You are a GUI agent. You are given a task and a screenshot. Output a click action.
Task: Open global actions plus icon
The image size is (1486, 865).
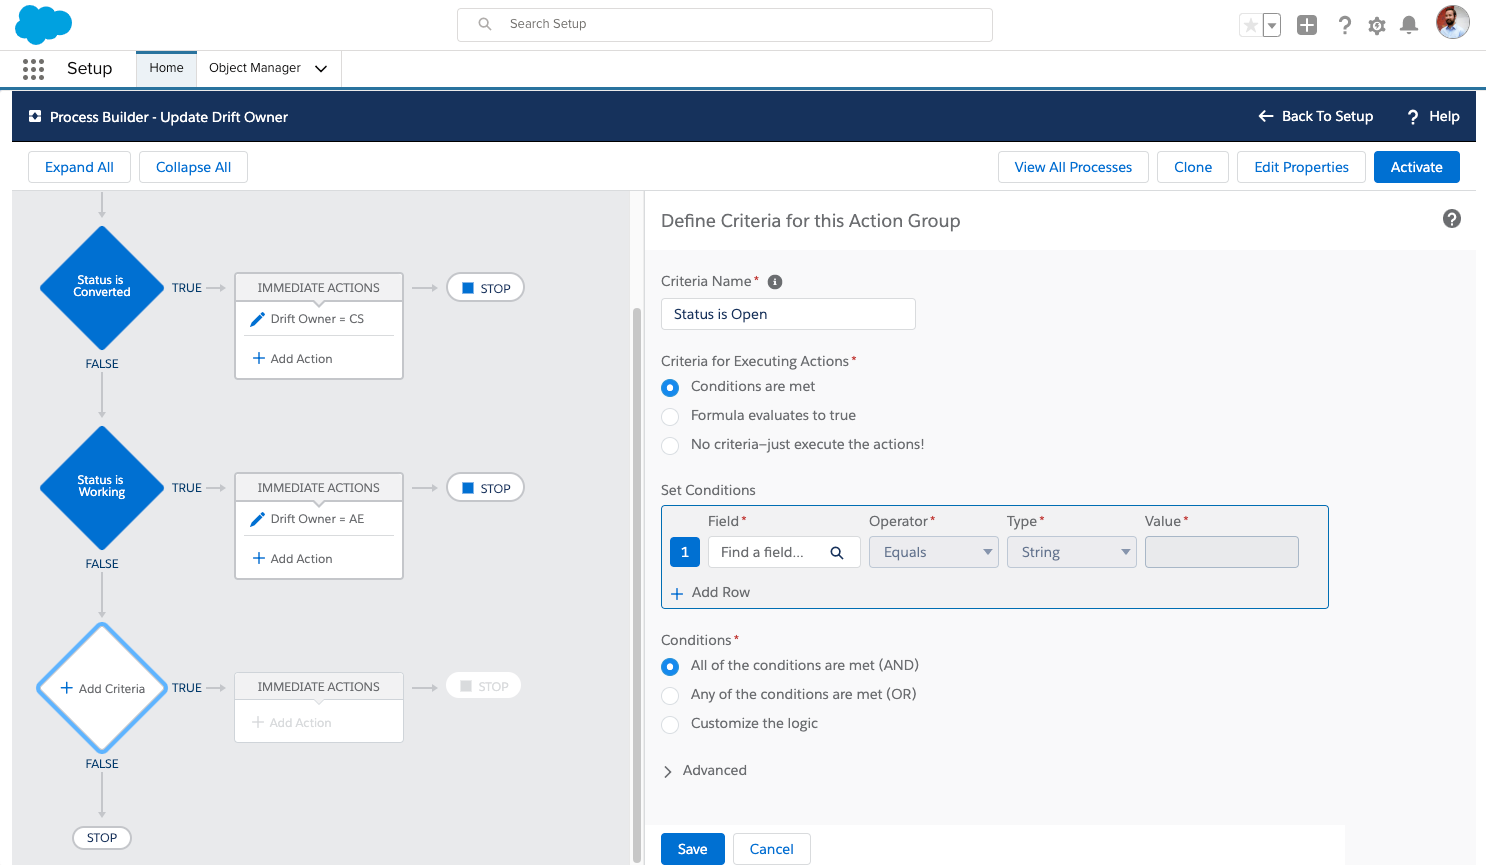point(1307,25)
